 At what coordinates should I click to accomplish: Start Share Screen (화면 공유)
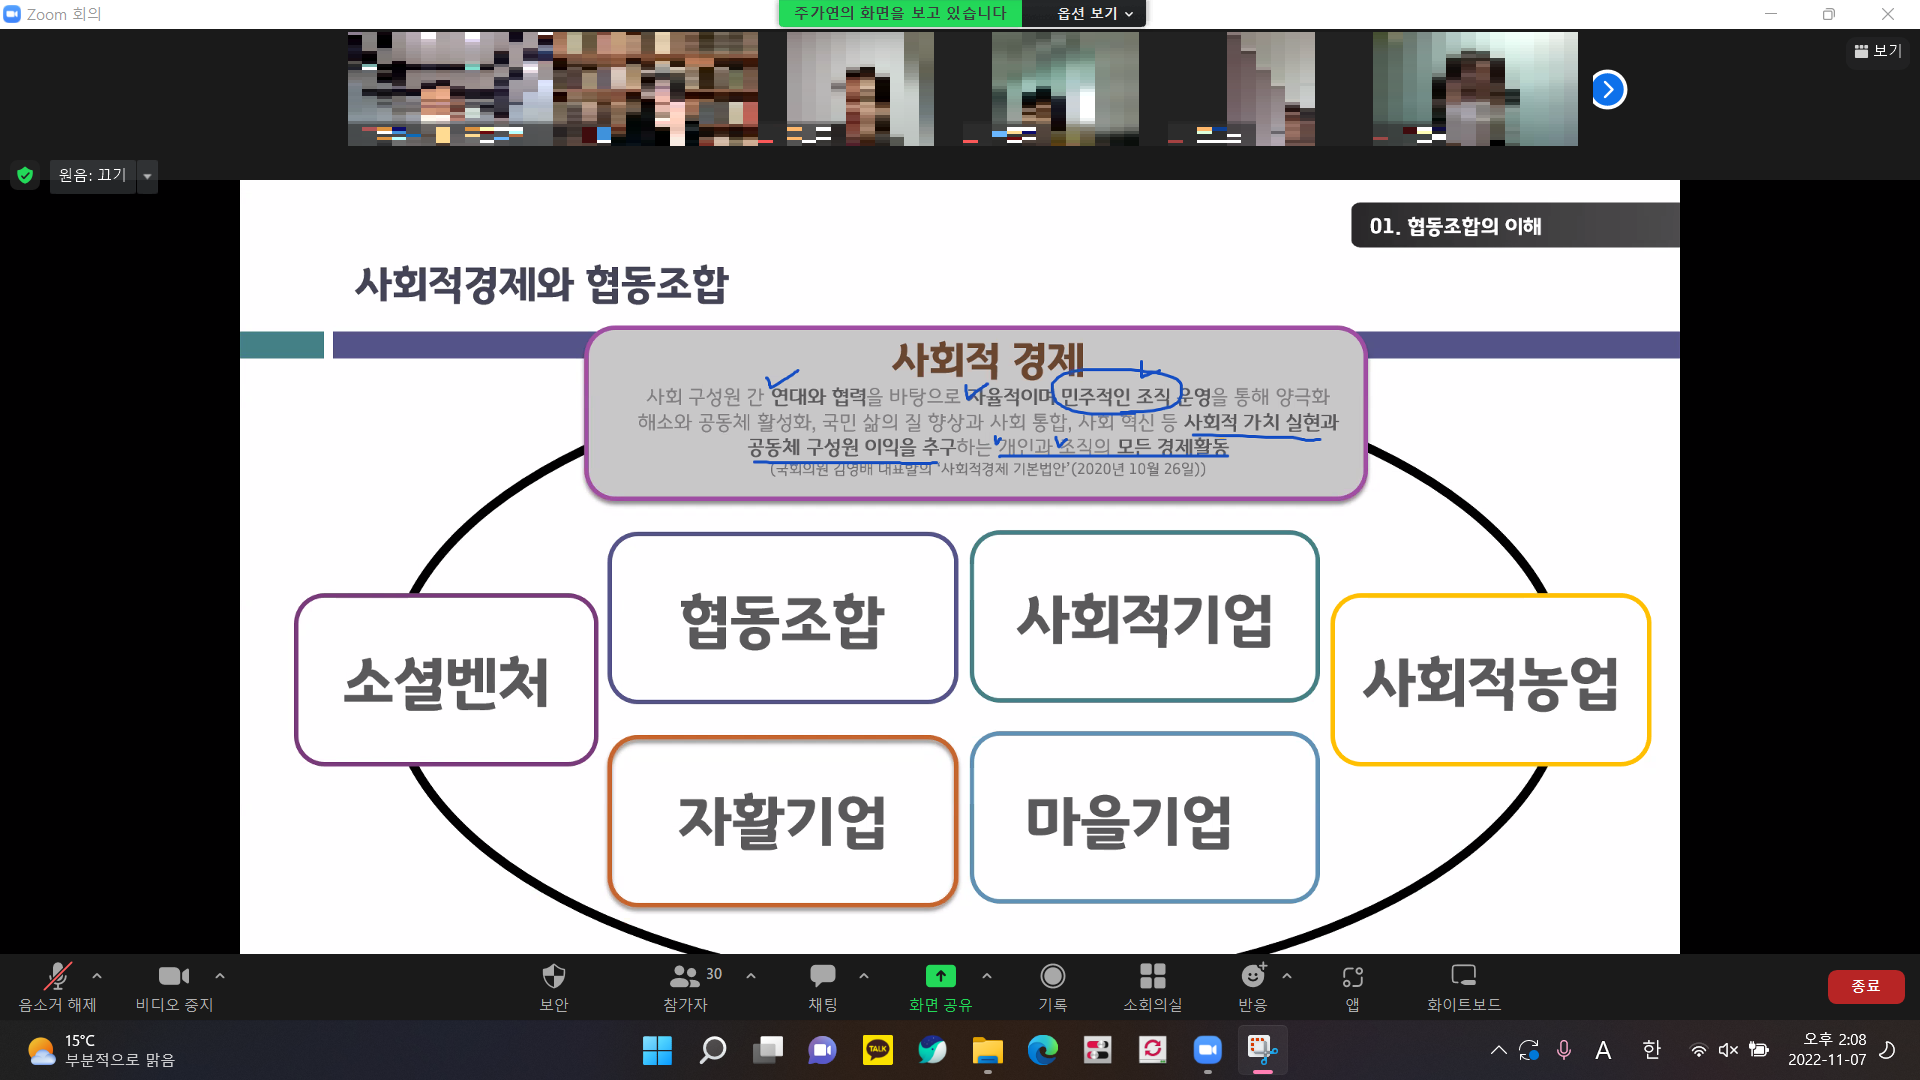[x=940, y=986]
